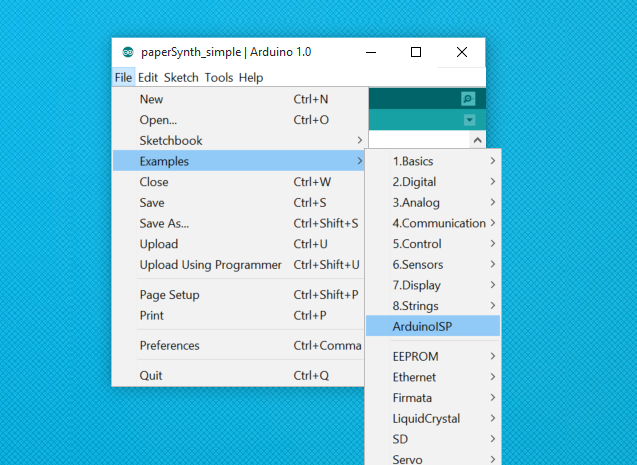This screenshot has width=637, height=465.
Task: Expand 4.Communication examples
Action: point(433,223)
